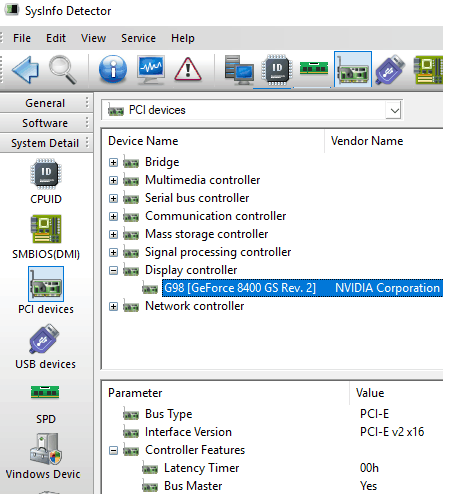Open the Help menu

[183, 38]
